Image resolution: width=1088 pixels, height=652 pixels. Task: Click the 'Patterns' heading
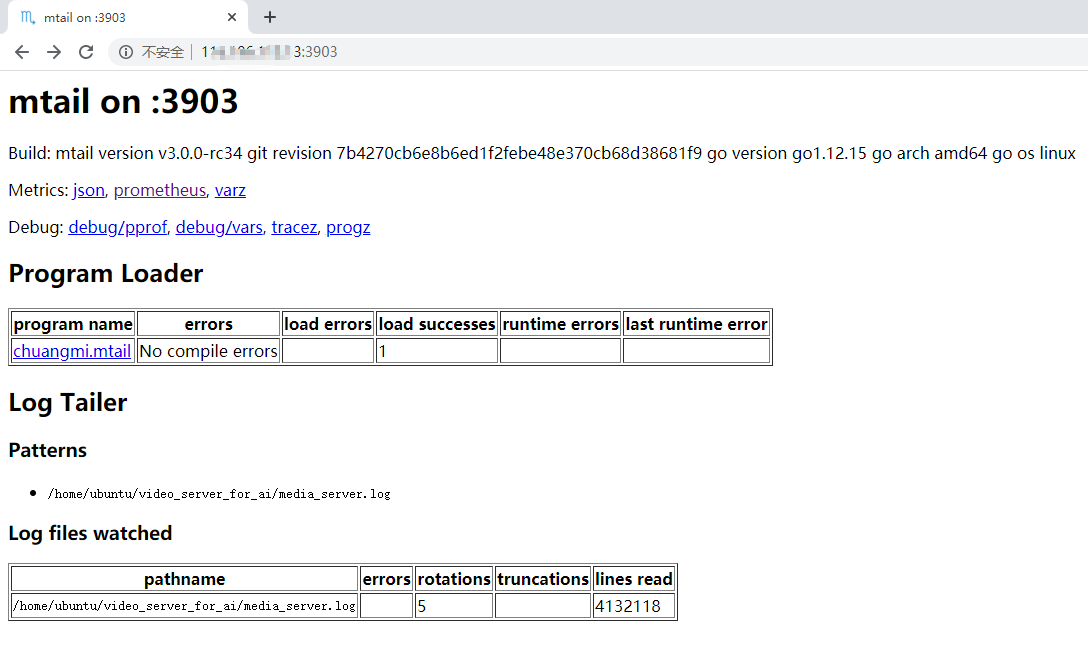[x=48, y=451]
